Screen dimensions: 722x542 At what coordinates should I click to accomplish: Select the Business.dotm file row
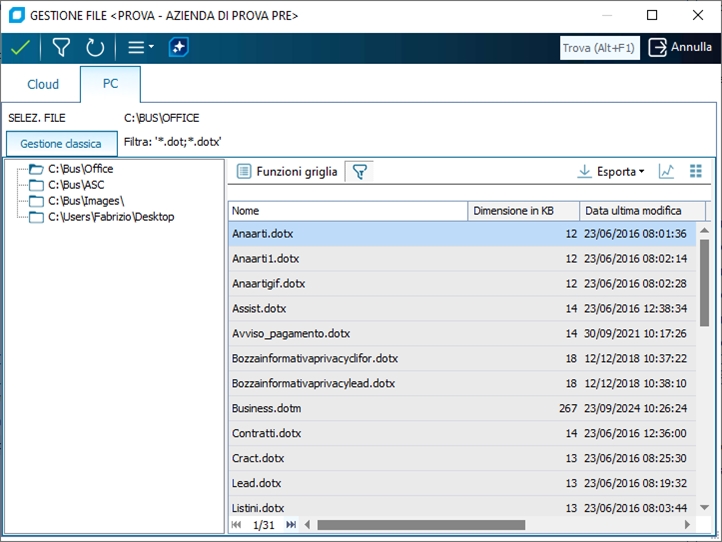(267, 408)
